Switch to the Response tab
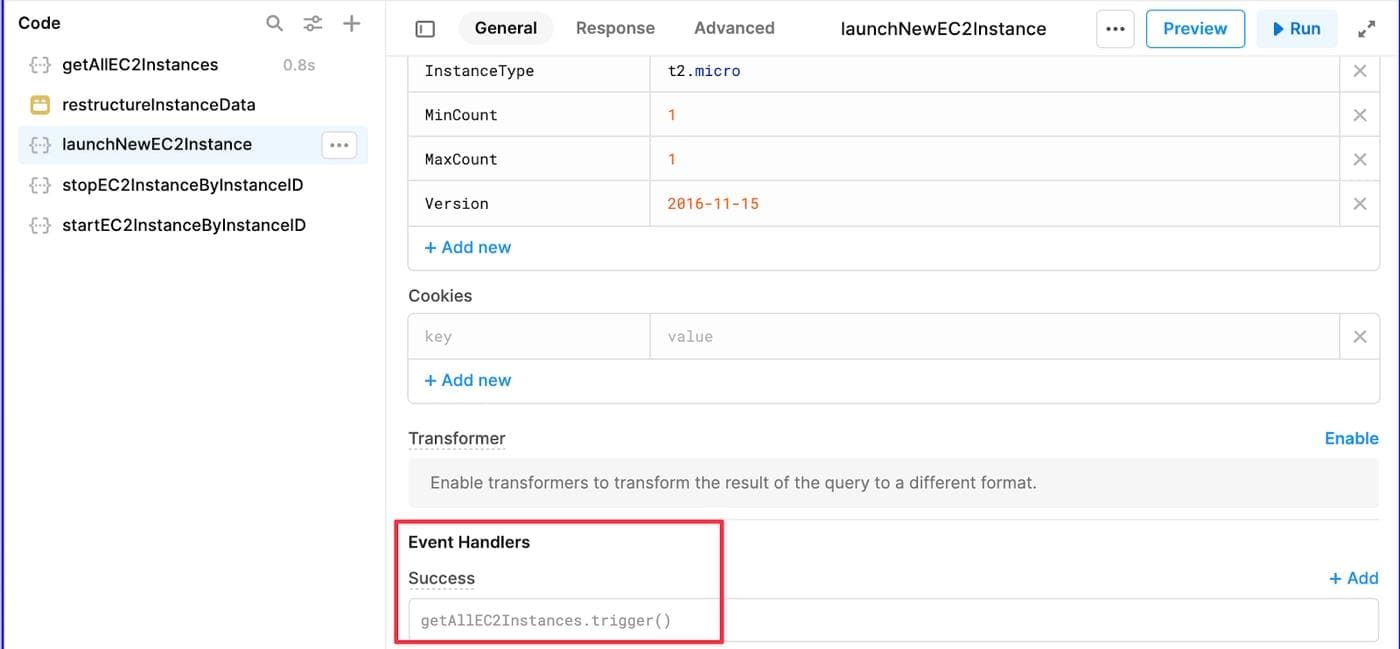 615,28
